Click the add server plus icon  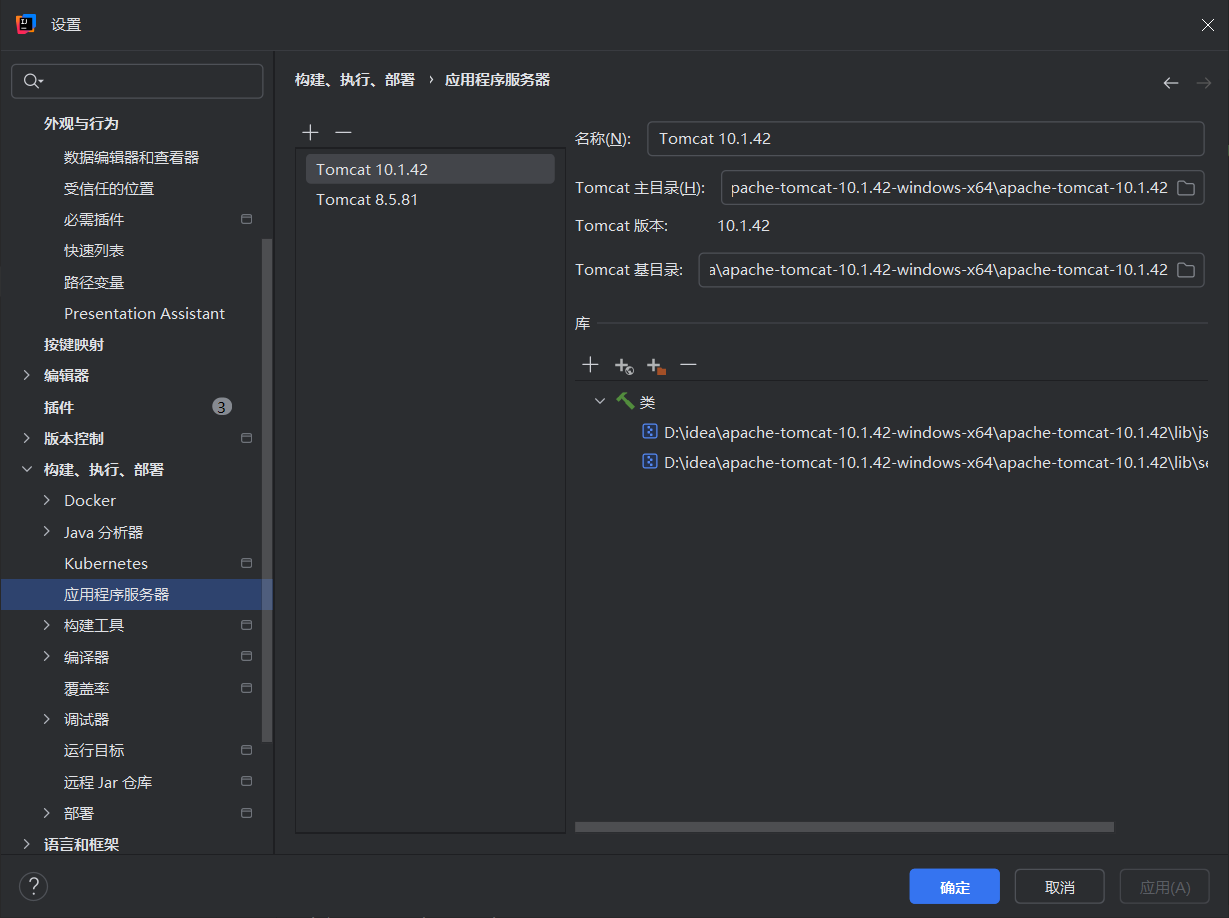coord(311,133)
